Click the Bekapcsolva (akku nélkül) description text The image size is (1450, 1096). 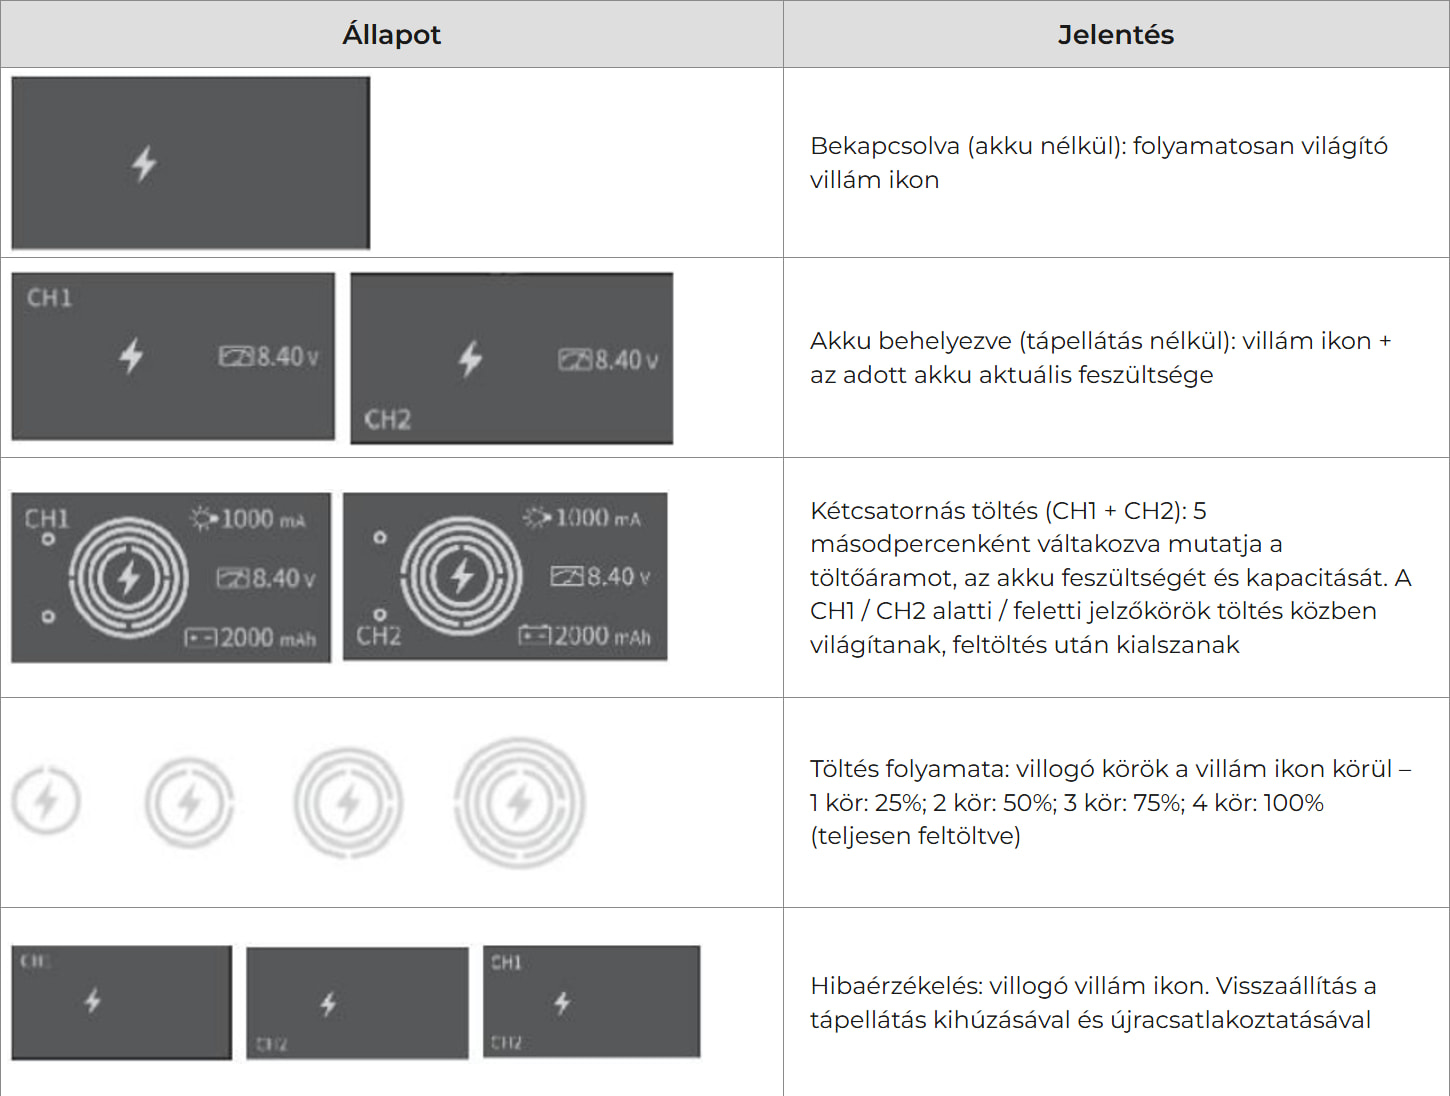pos(1099,162)
